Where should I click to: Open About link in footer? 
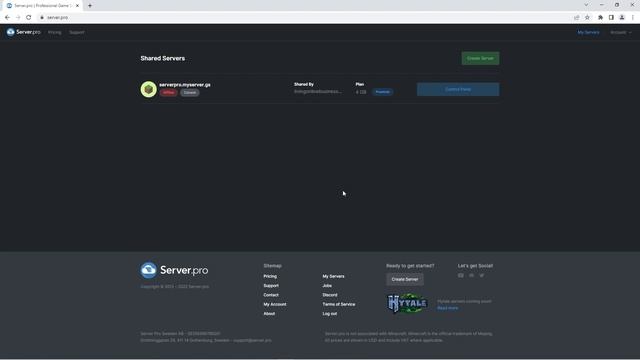(269, 314)
